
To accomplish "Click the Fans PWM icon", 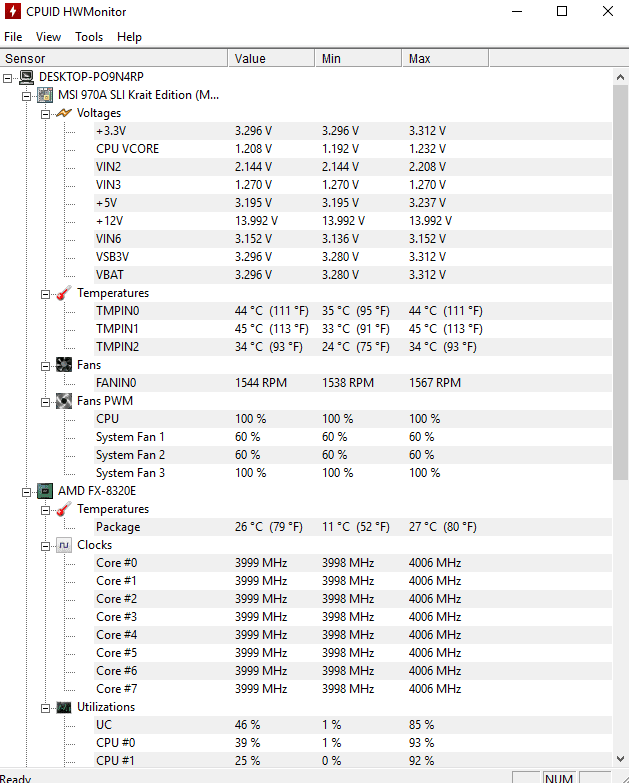I will click(63, 401).
